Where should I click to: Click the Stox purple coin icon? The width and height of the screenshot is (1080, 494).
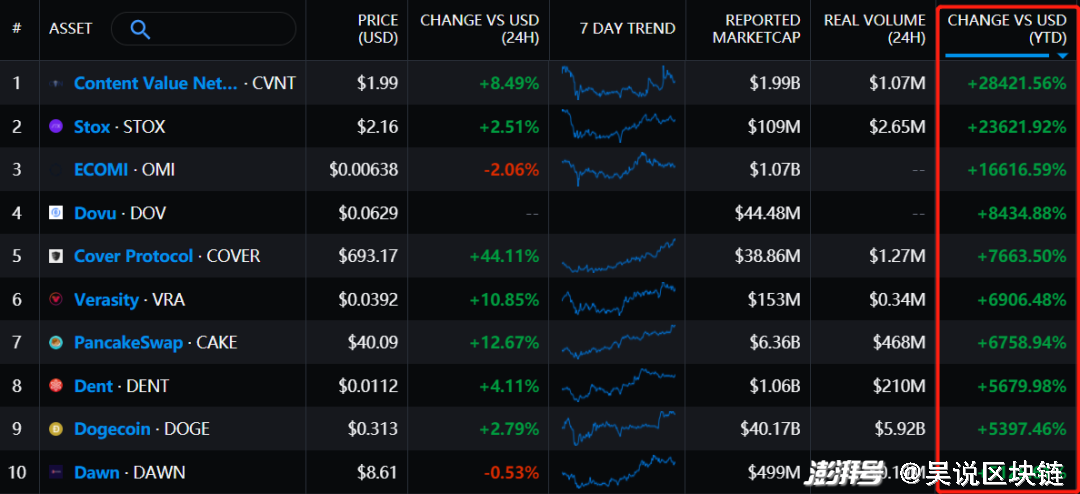coord(57,127)
